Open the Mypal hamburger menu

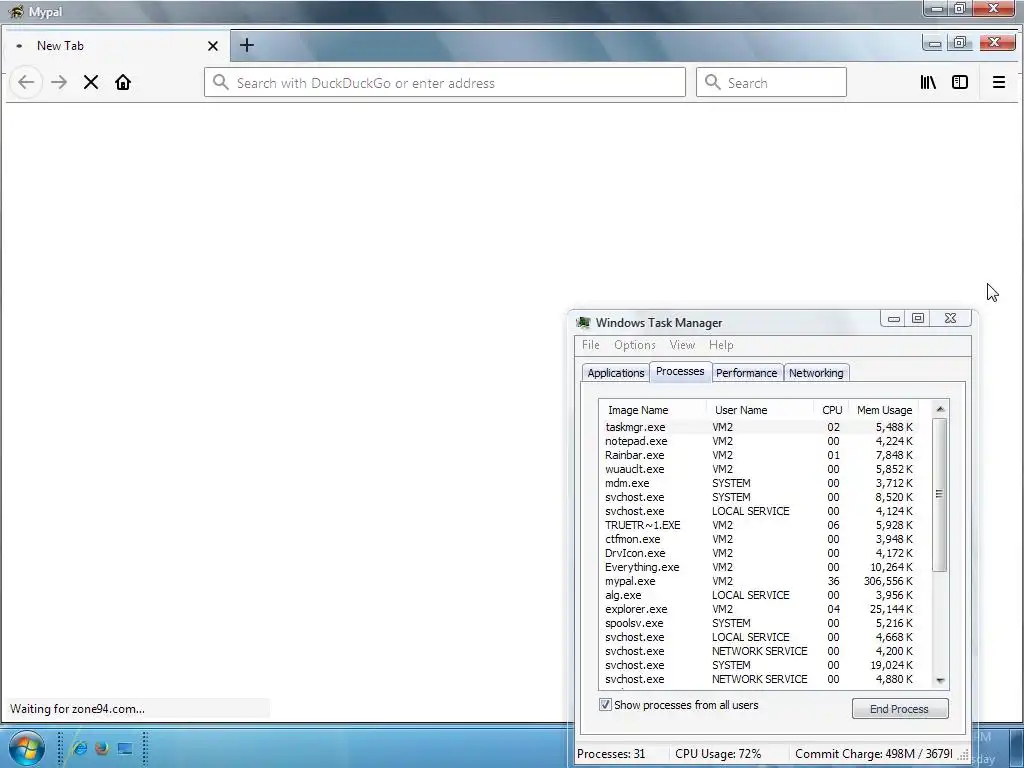[999, 82]
